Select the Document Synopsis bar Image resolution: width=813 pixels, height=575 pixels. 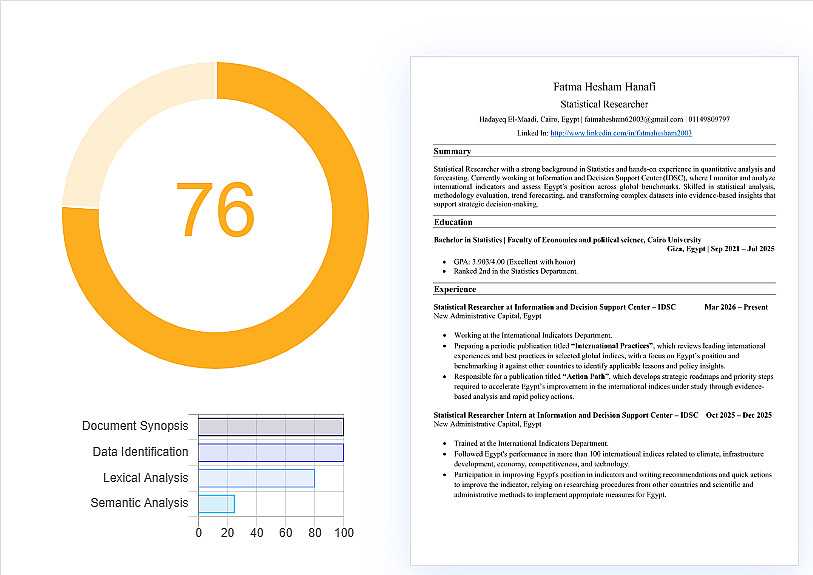271,427
